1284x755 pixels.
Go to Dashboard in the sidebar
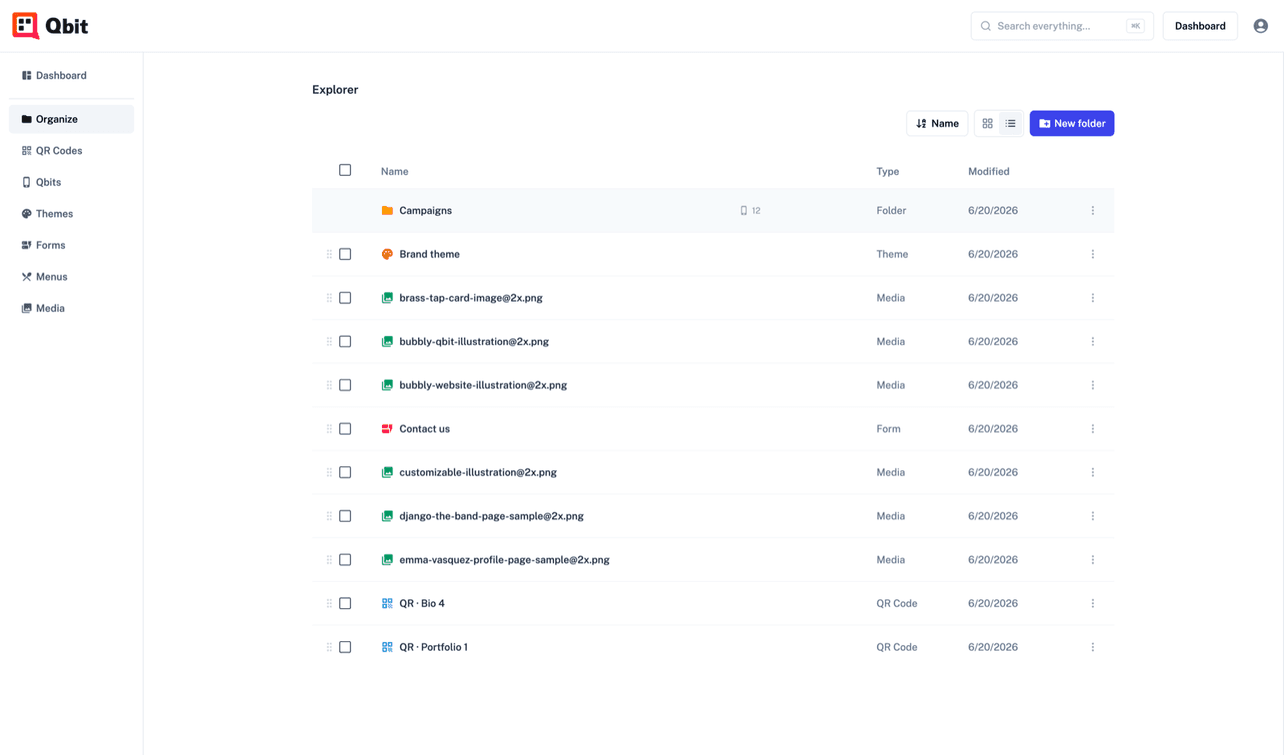click(71, 76)
